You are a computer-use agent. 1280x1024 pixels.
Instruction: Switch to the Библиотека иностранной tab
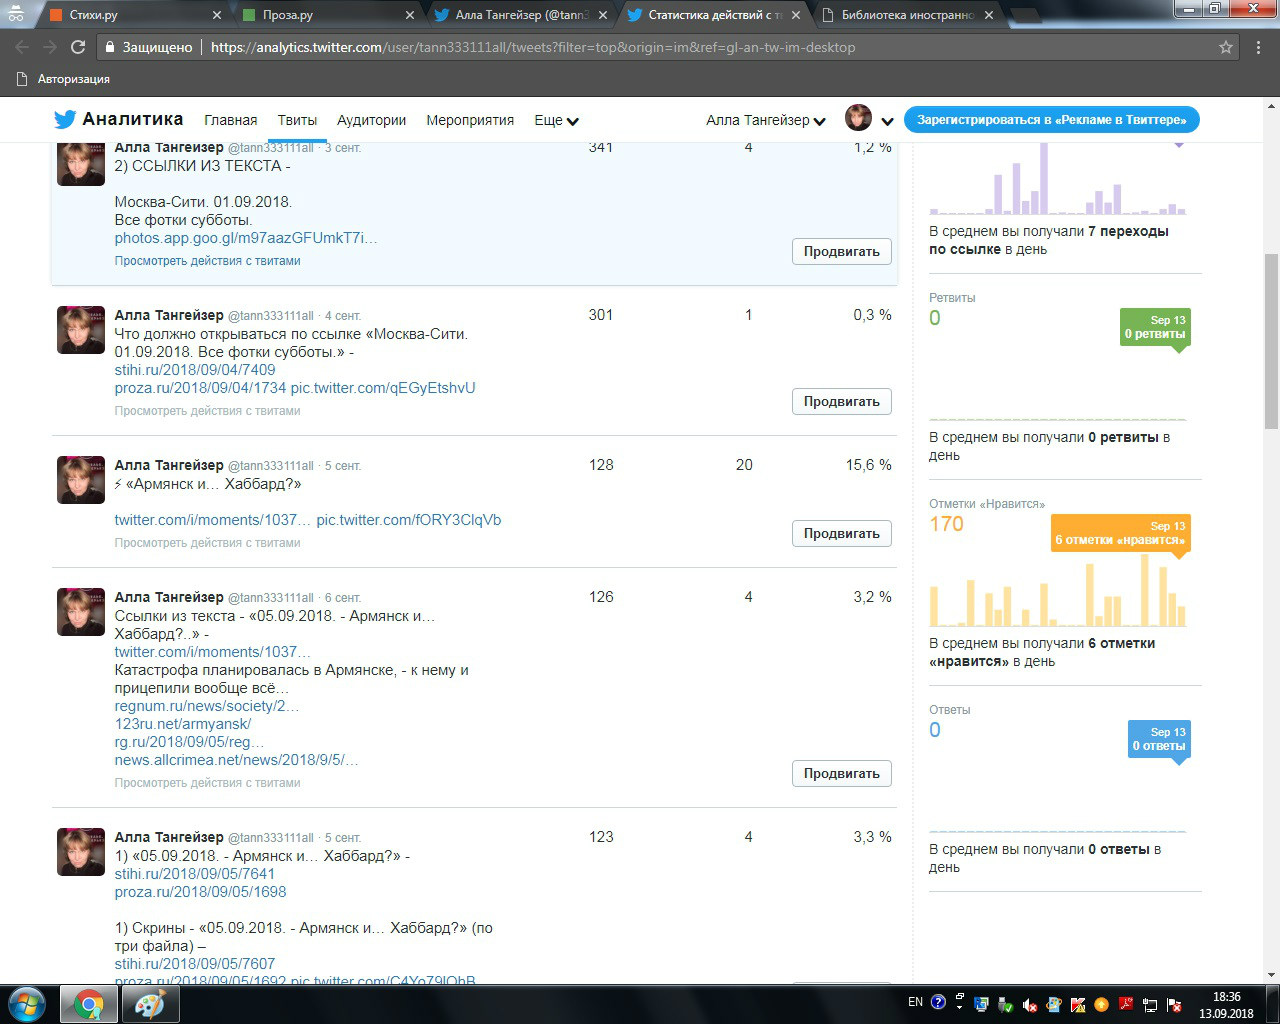[x=908, y=15]
